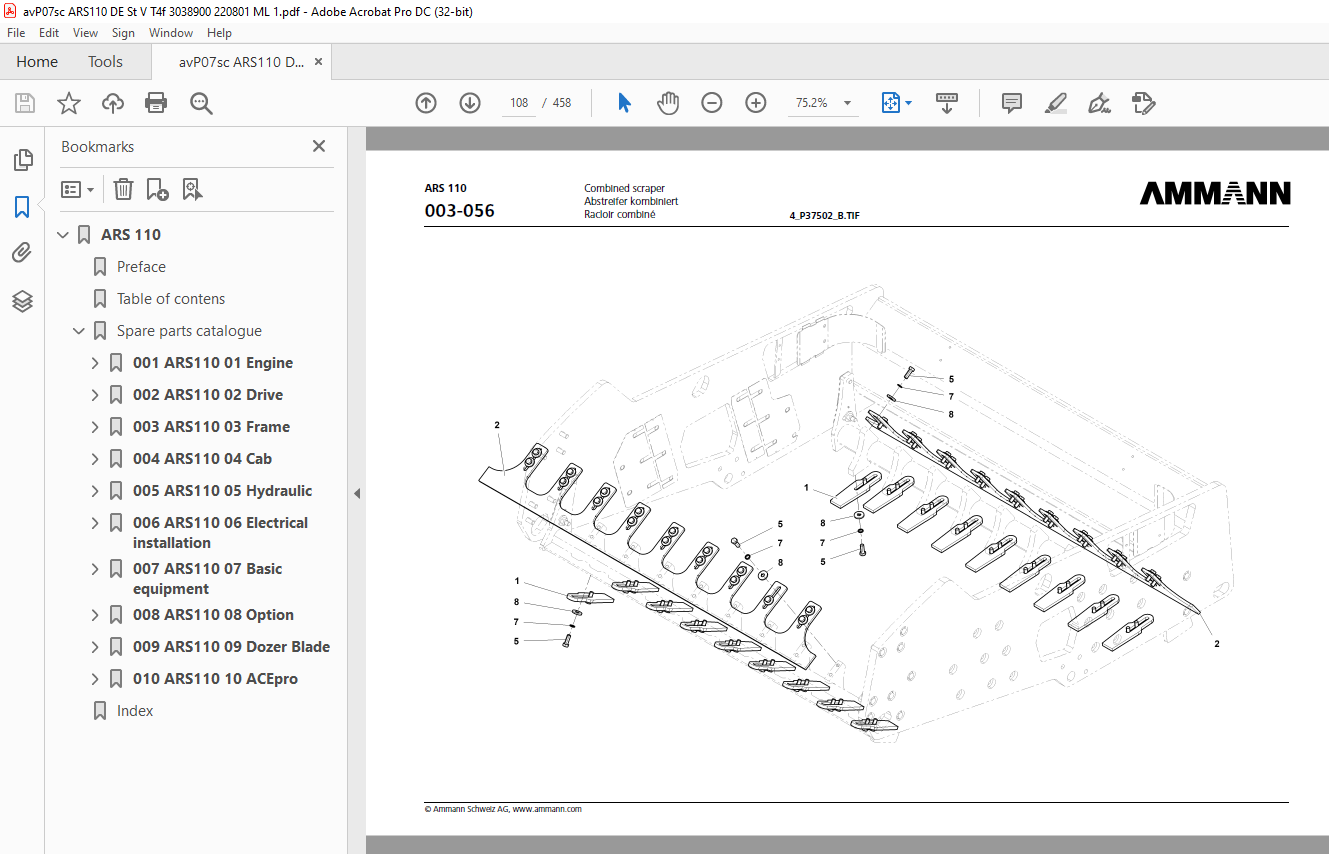Add the document to starred bookmarks
The image size is (1329, 854).
(x=68, y=103)
